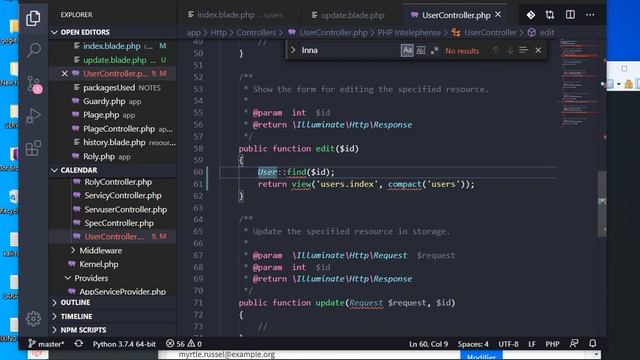Toggle Match Case in find widget
Image resolution: width=640 pixels, height=360 pixels.
[x=407, y=51]
